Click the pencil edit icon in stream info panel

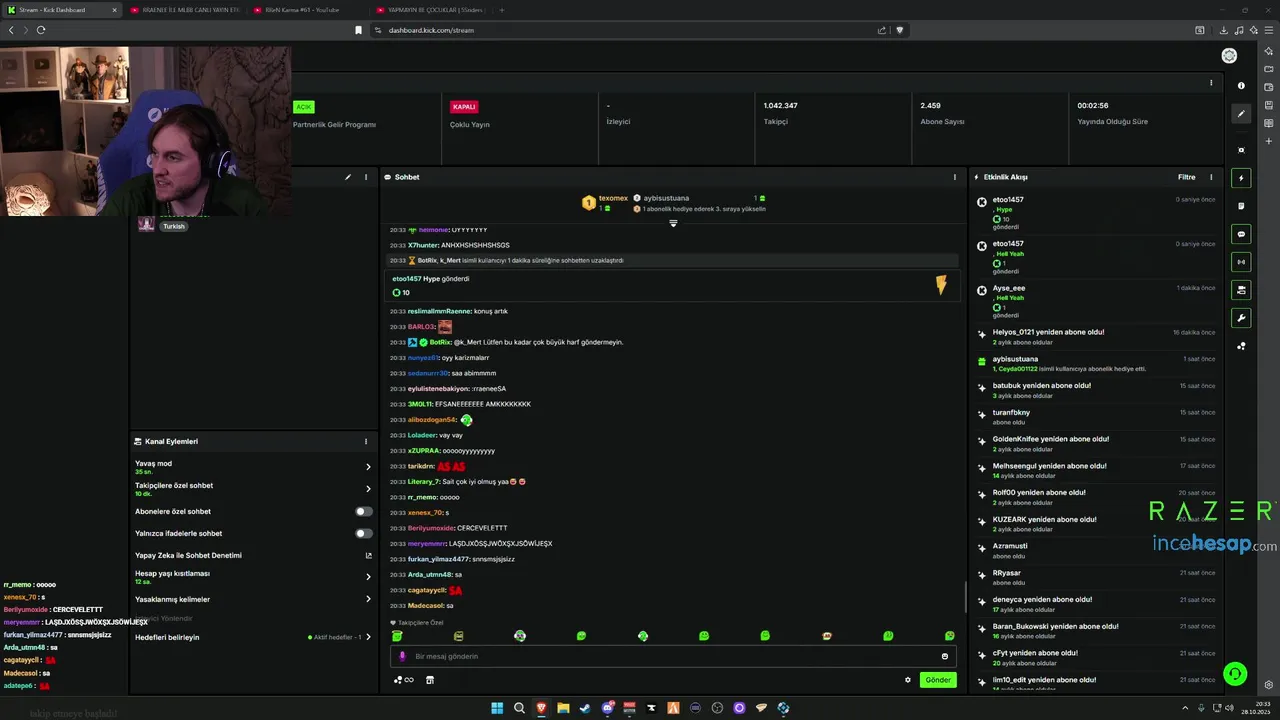coord(348,177)
